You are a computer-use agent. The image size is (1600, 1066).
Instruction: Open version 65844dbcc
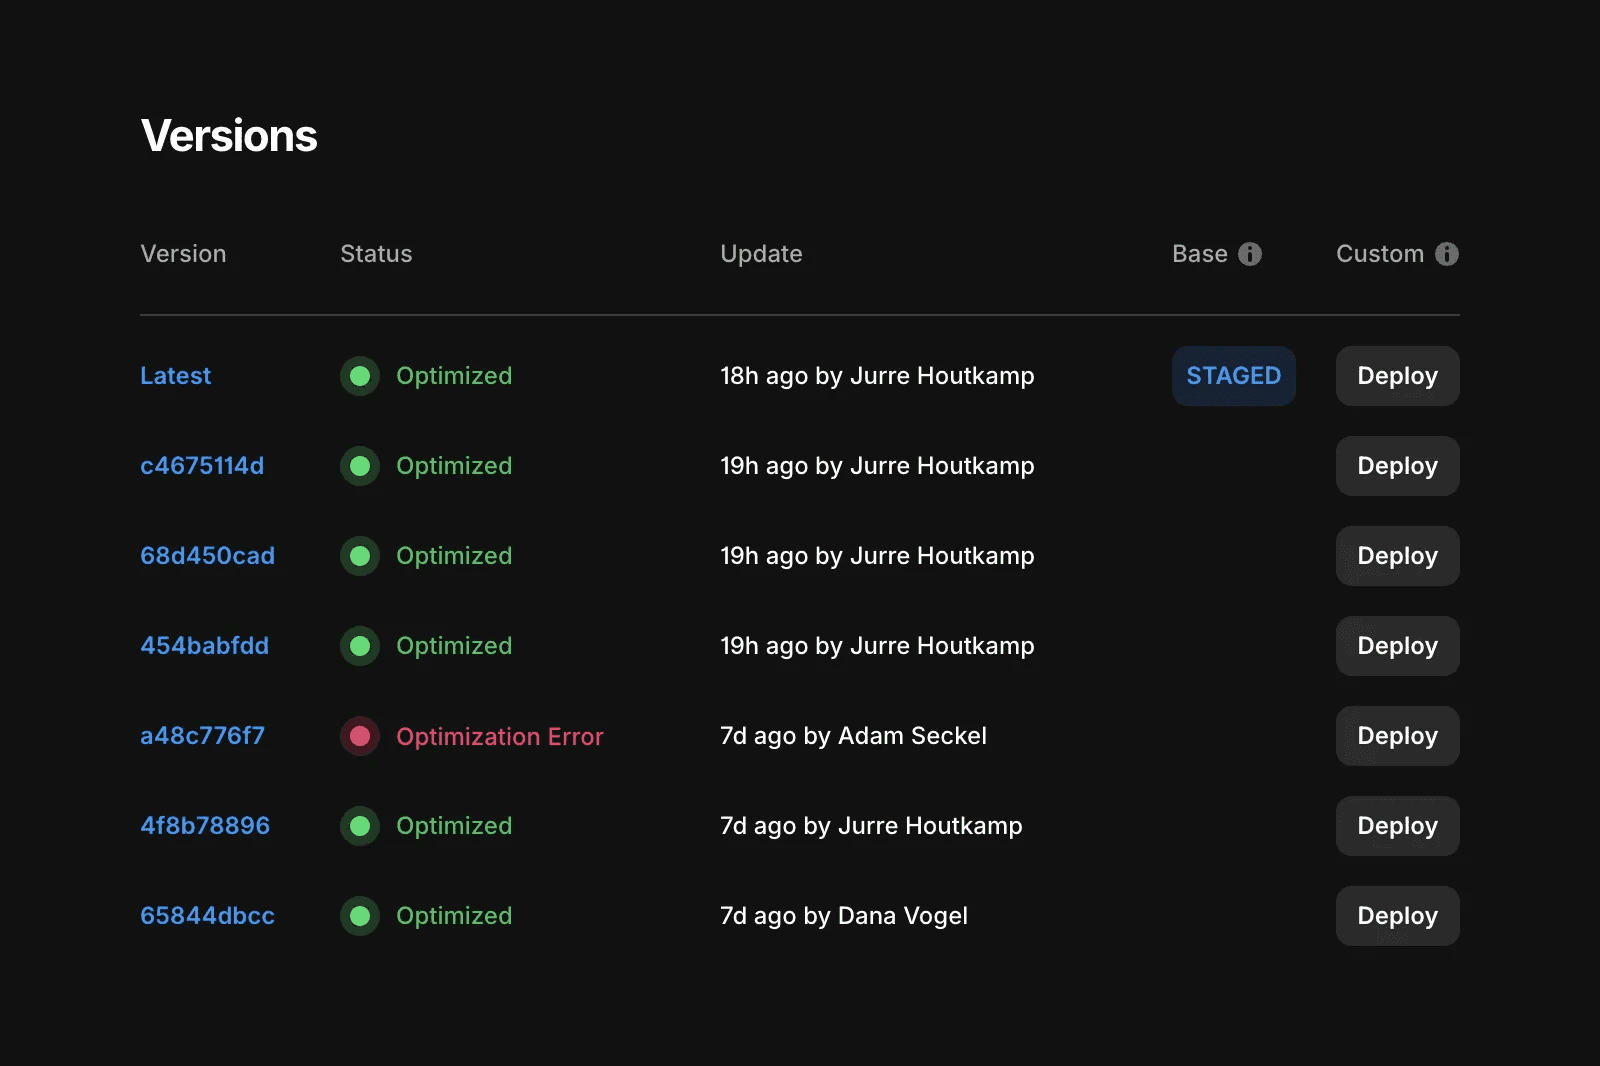point(207,916)
